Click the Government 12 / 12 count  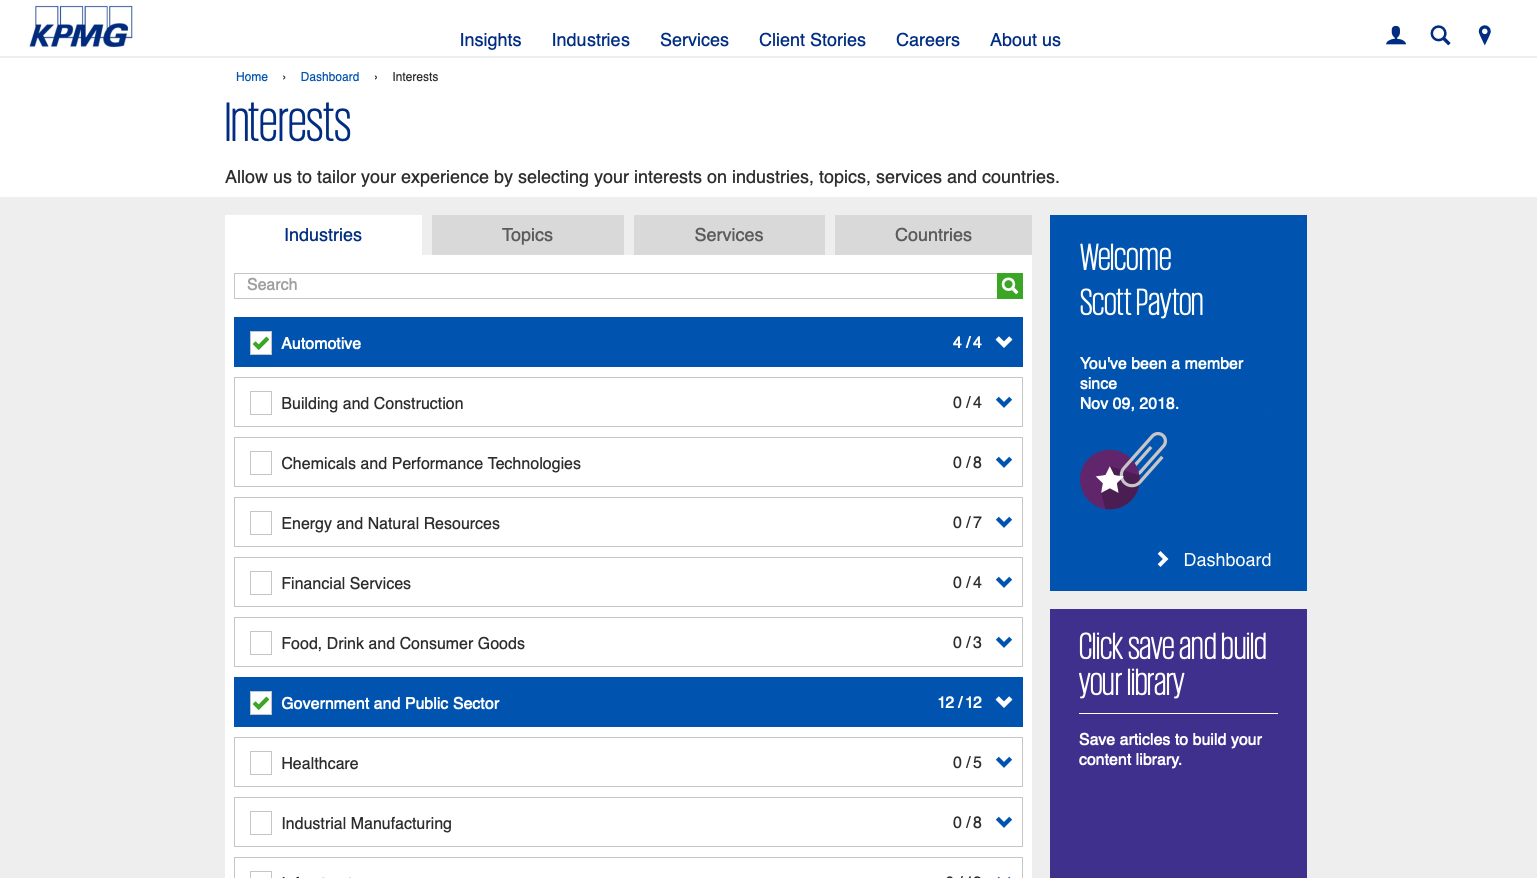click(x=960, y=702)
